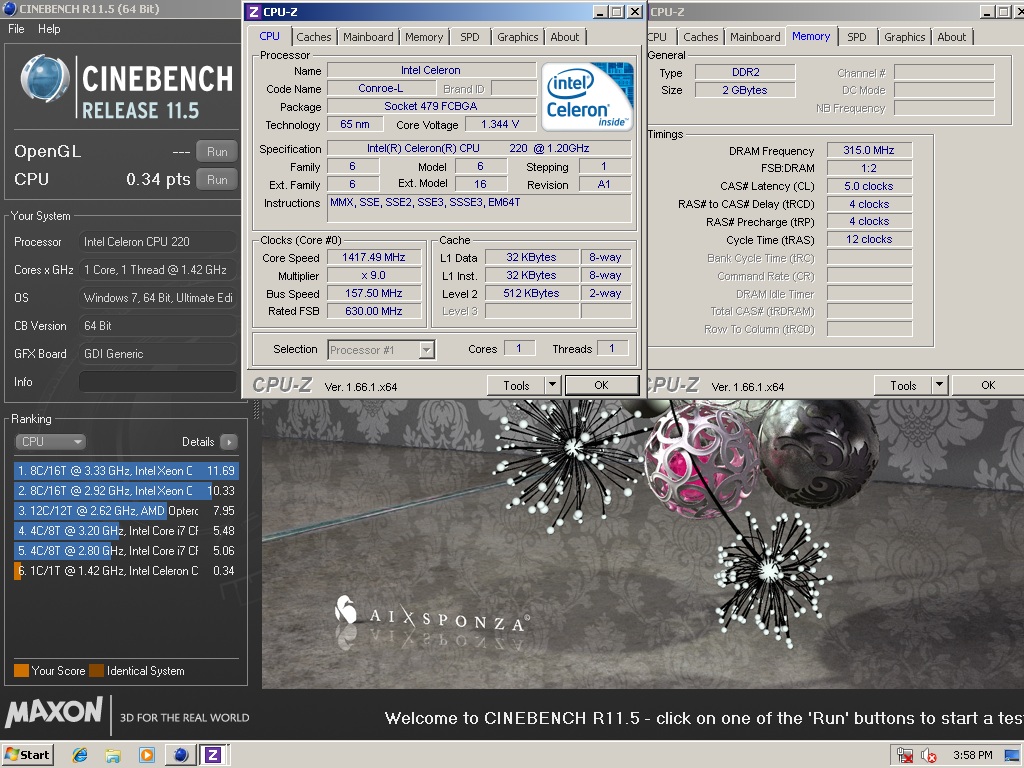Launch Windows Media Player from taskbar
1024x768 pixels.
(147, 755)
